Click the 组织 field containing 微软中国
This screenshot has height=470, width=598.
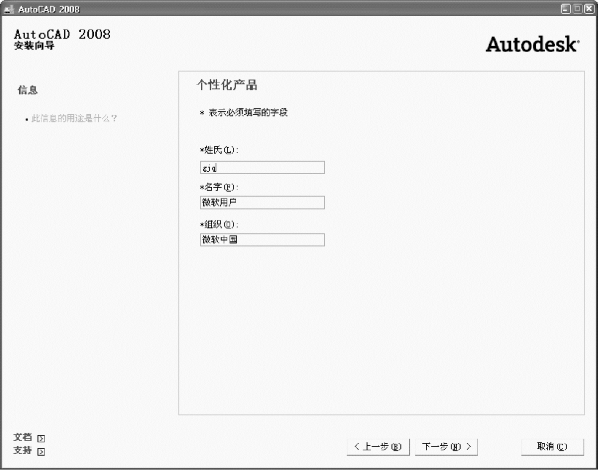point(262,240)
